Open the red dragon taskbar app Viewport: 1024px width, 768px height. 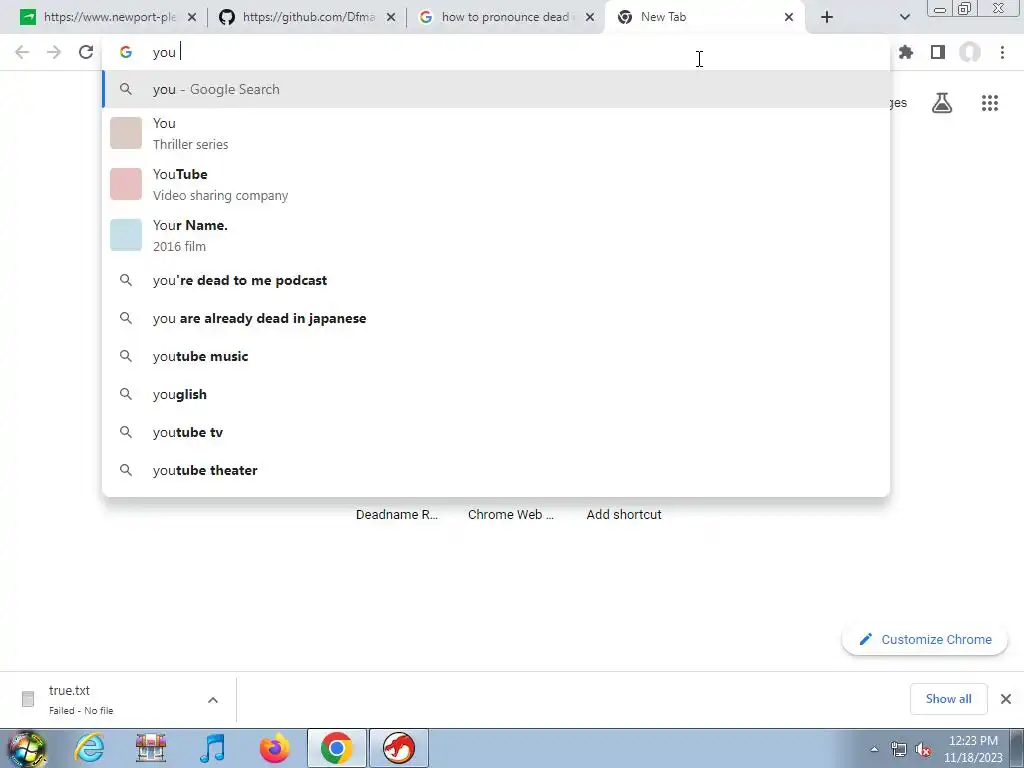click(x=399, y=748)
